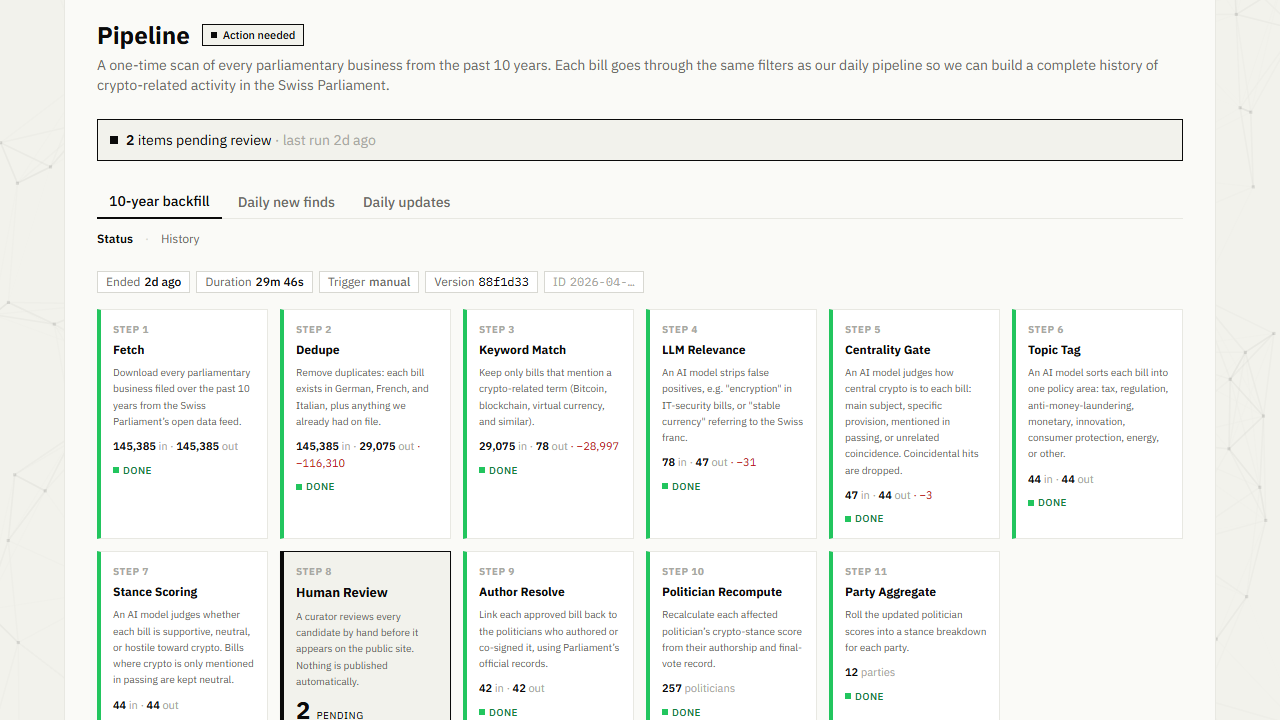This screenshot has height=720, width=1280.
Task: Click the black square icon in pending banner
Action: tap(114, 140)
